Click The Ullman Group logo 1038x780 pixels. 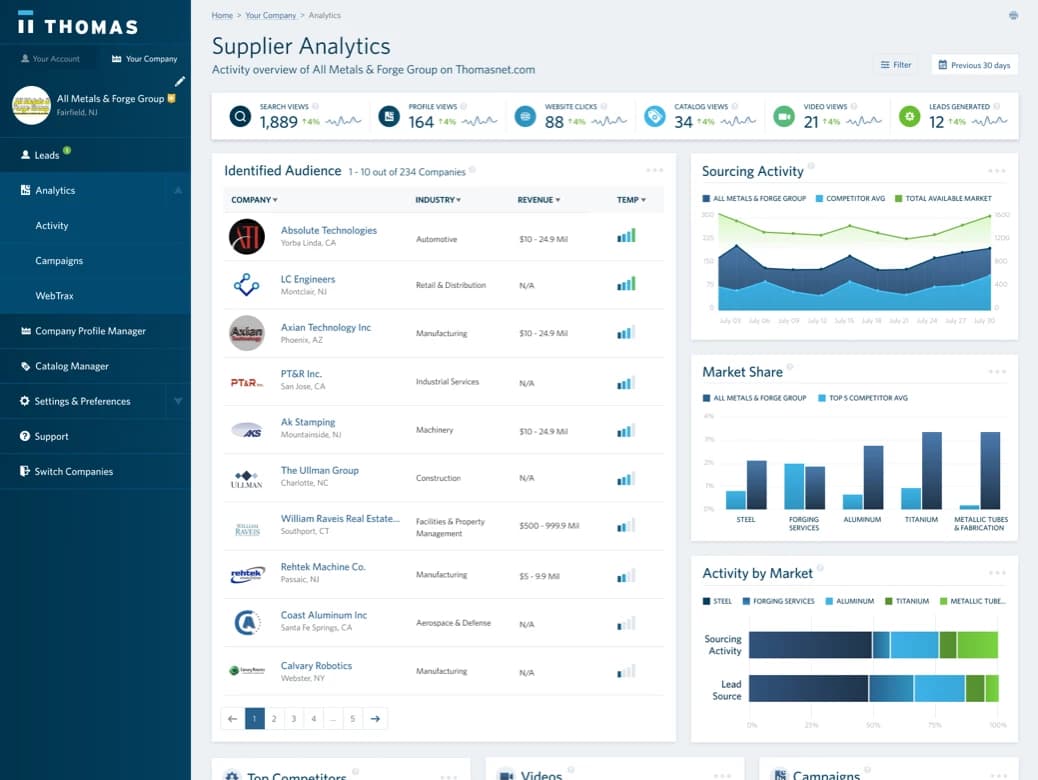coord(247,479)
